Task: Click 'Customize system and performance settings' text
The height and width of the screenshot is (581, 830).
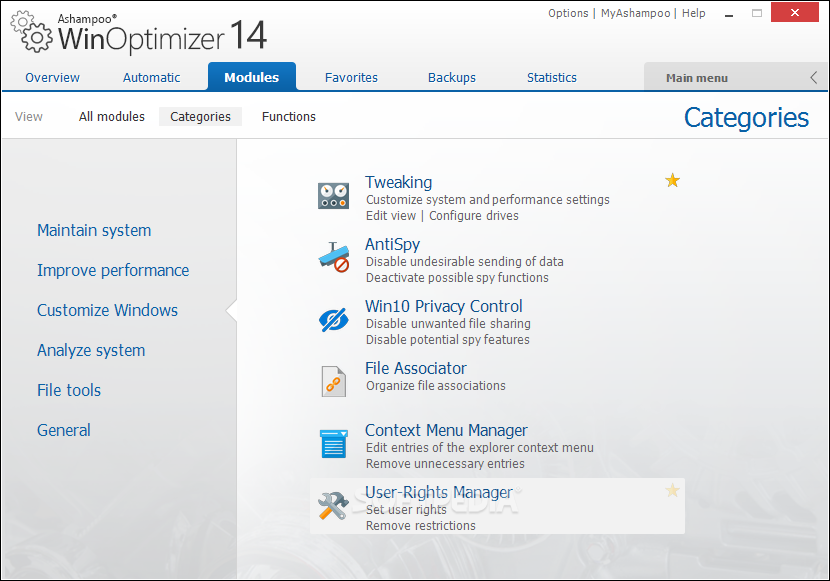Action: pyautogui.click(x=488, y=199)
